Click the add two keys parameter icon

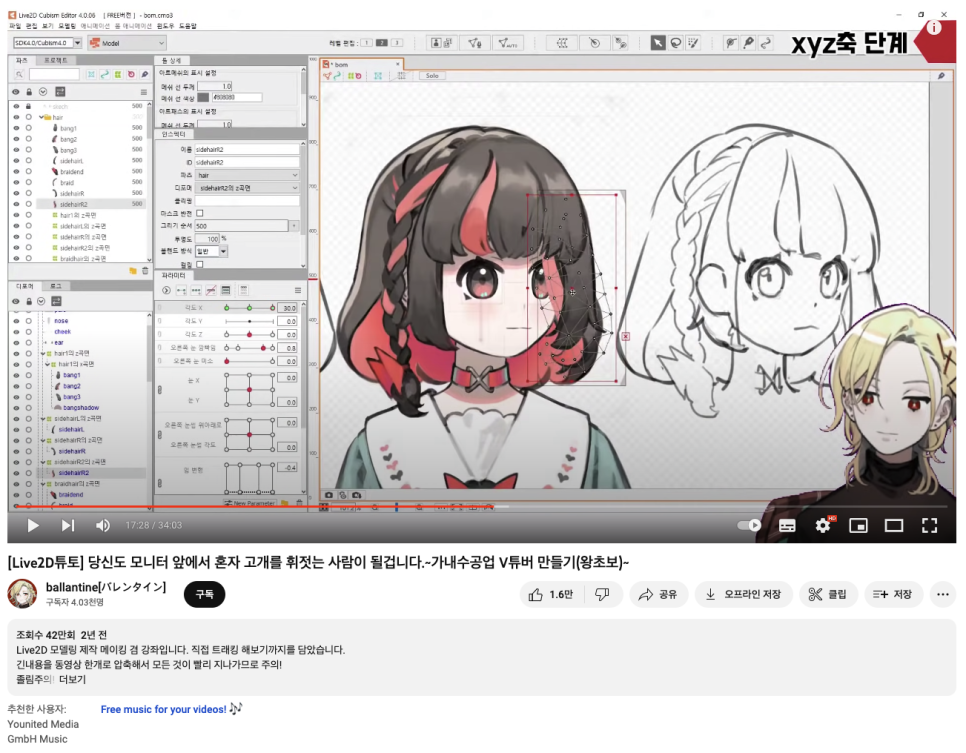[x=181, y=290]
